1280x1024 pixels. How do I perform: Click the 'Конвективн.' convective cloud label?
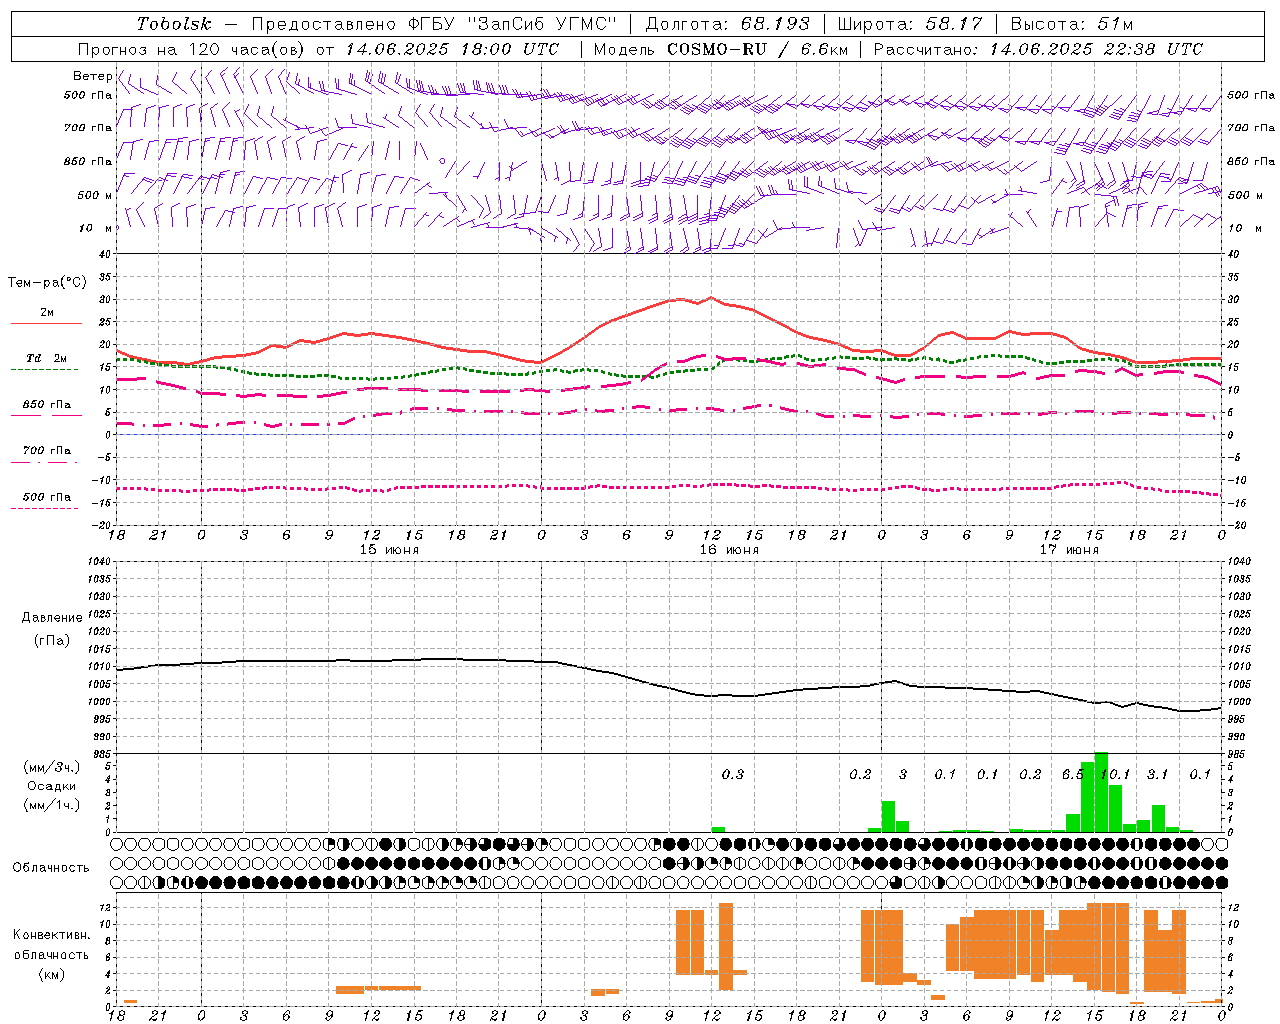(x=51, y=935)
